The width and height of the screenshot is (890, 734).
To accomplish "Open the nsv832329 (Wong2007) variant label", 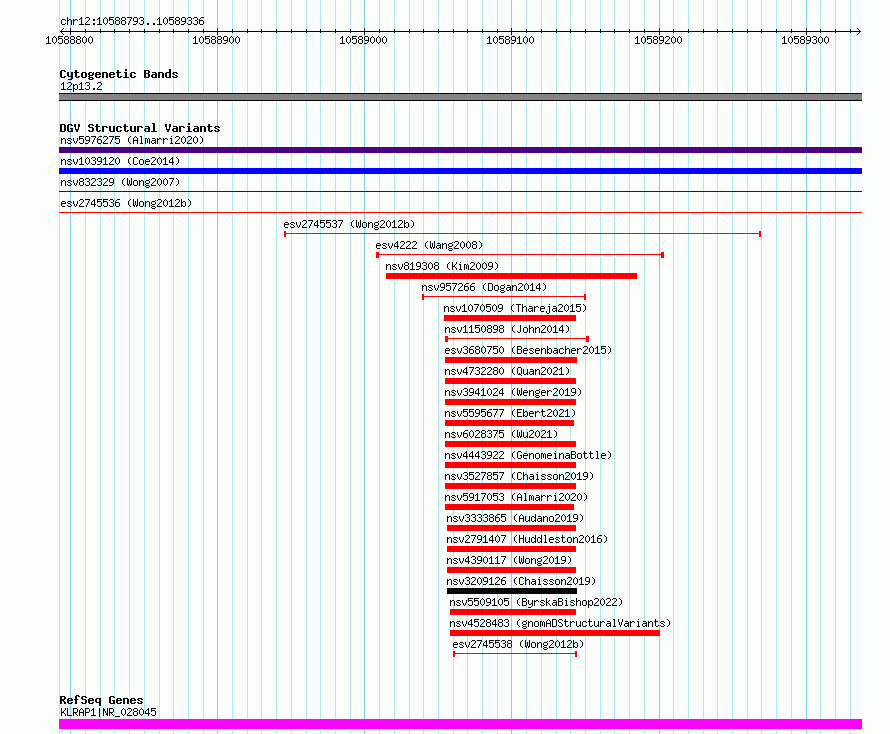I will pyautogui.click(x=120, y=182).
